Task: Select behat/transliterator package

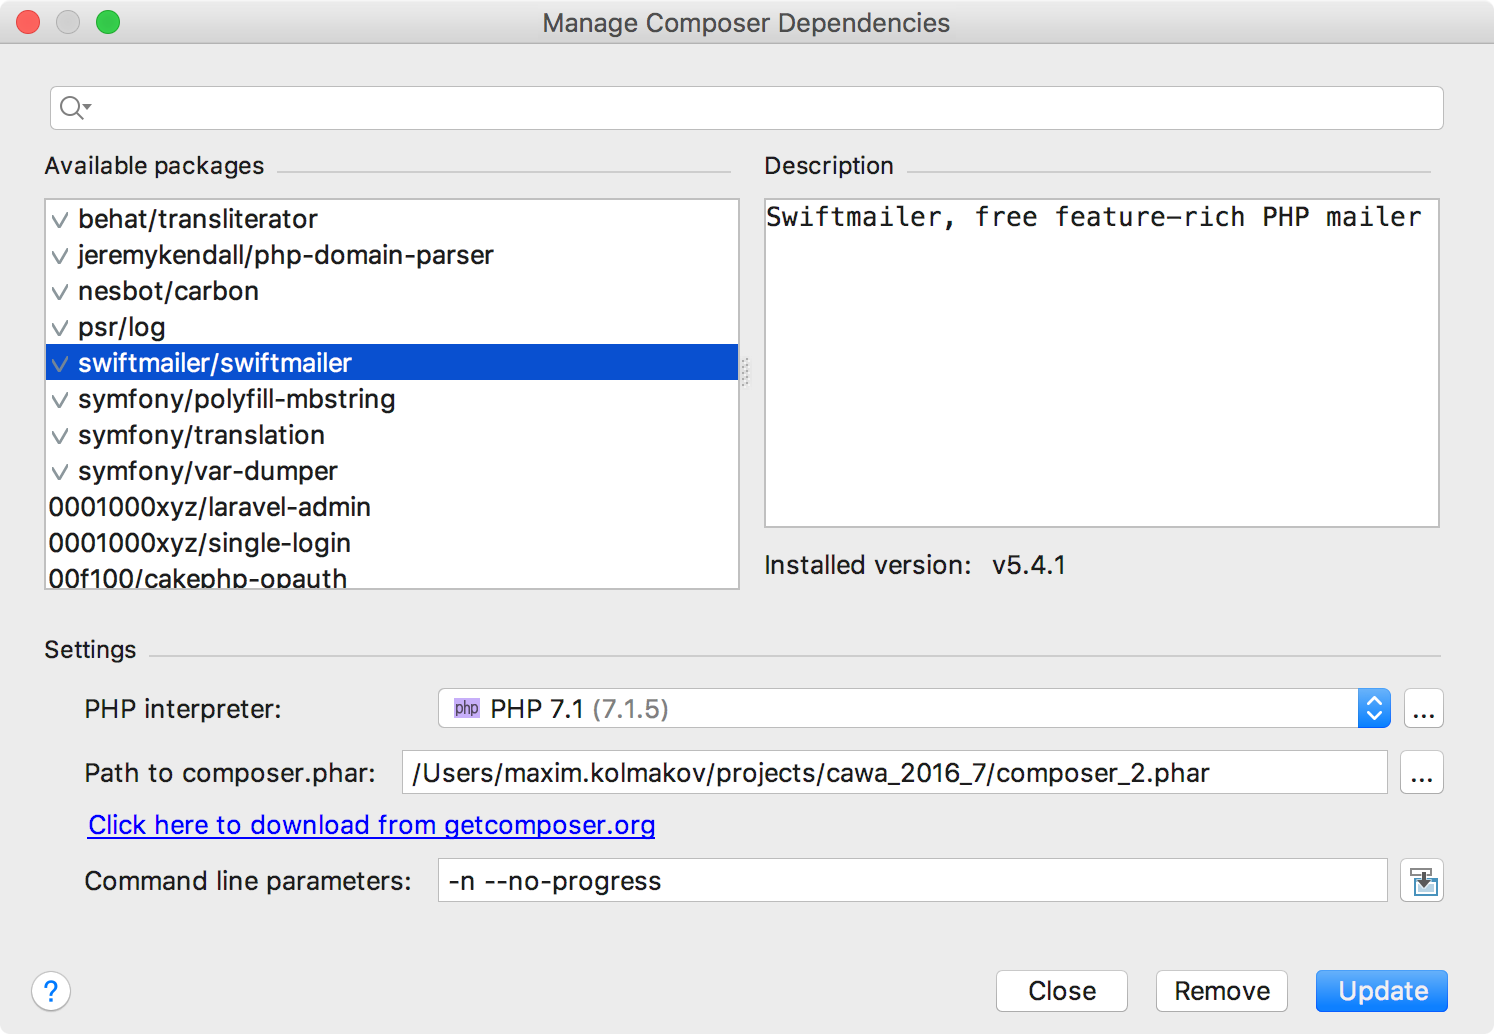Action: 392,219
